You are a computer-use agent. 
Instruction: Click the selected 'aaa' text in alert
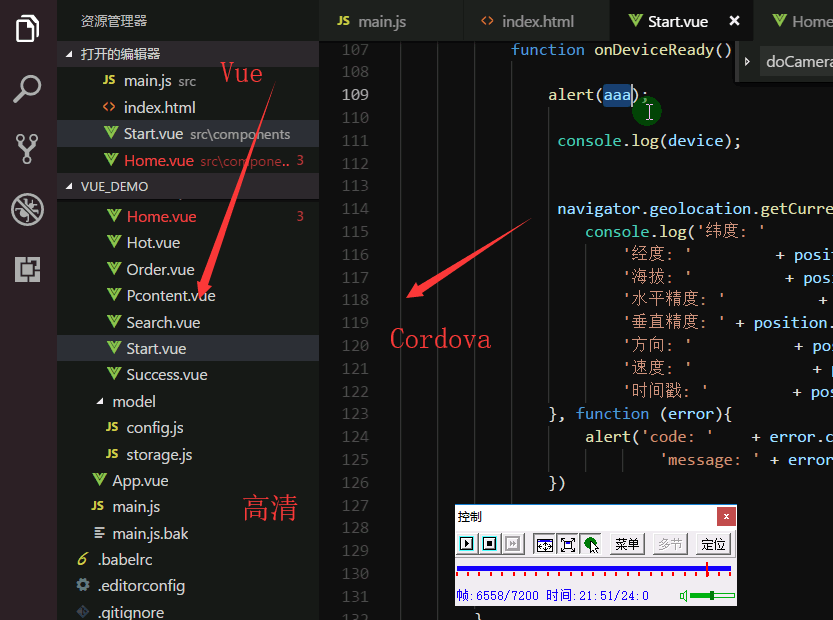pyautogui.click(x=617, y=95)
